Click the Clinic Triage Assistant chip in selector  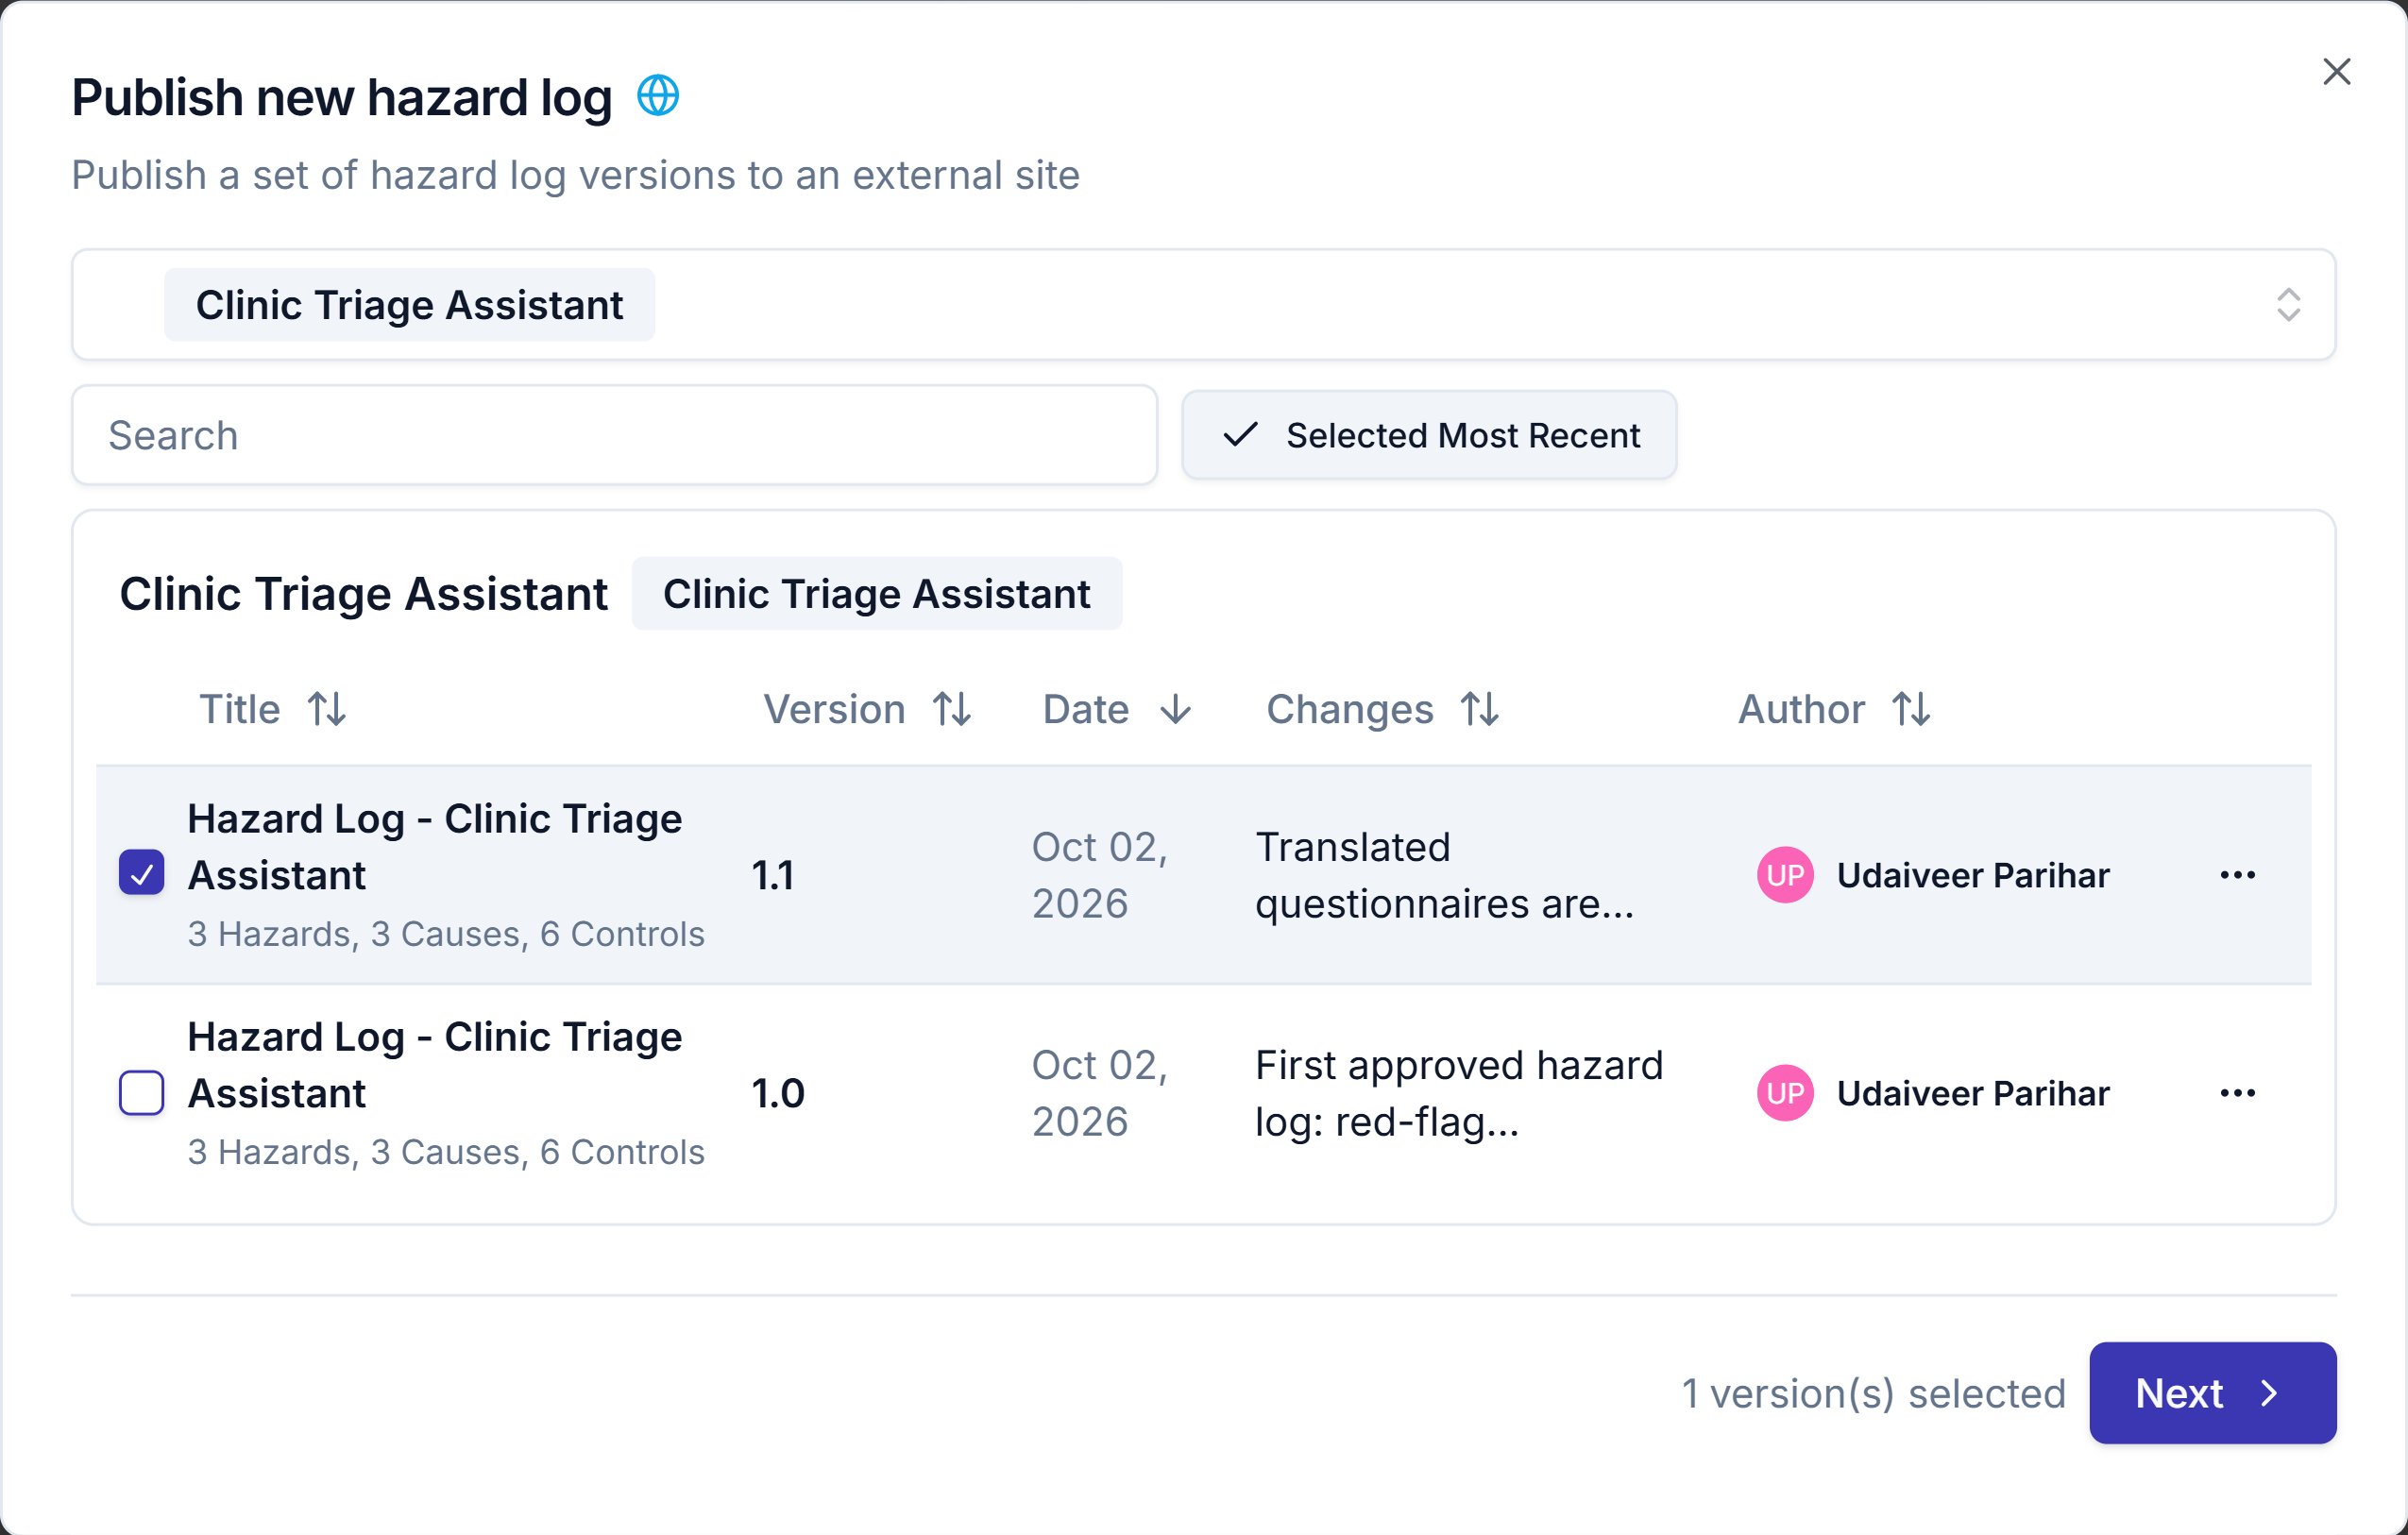click(409, 305)
